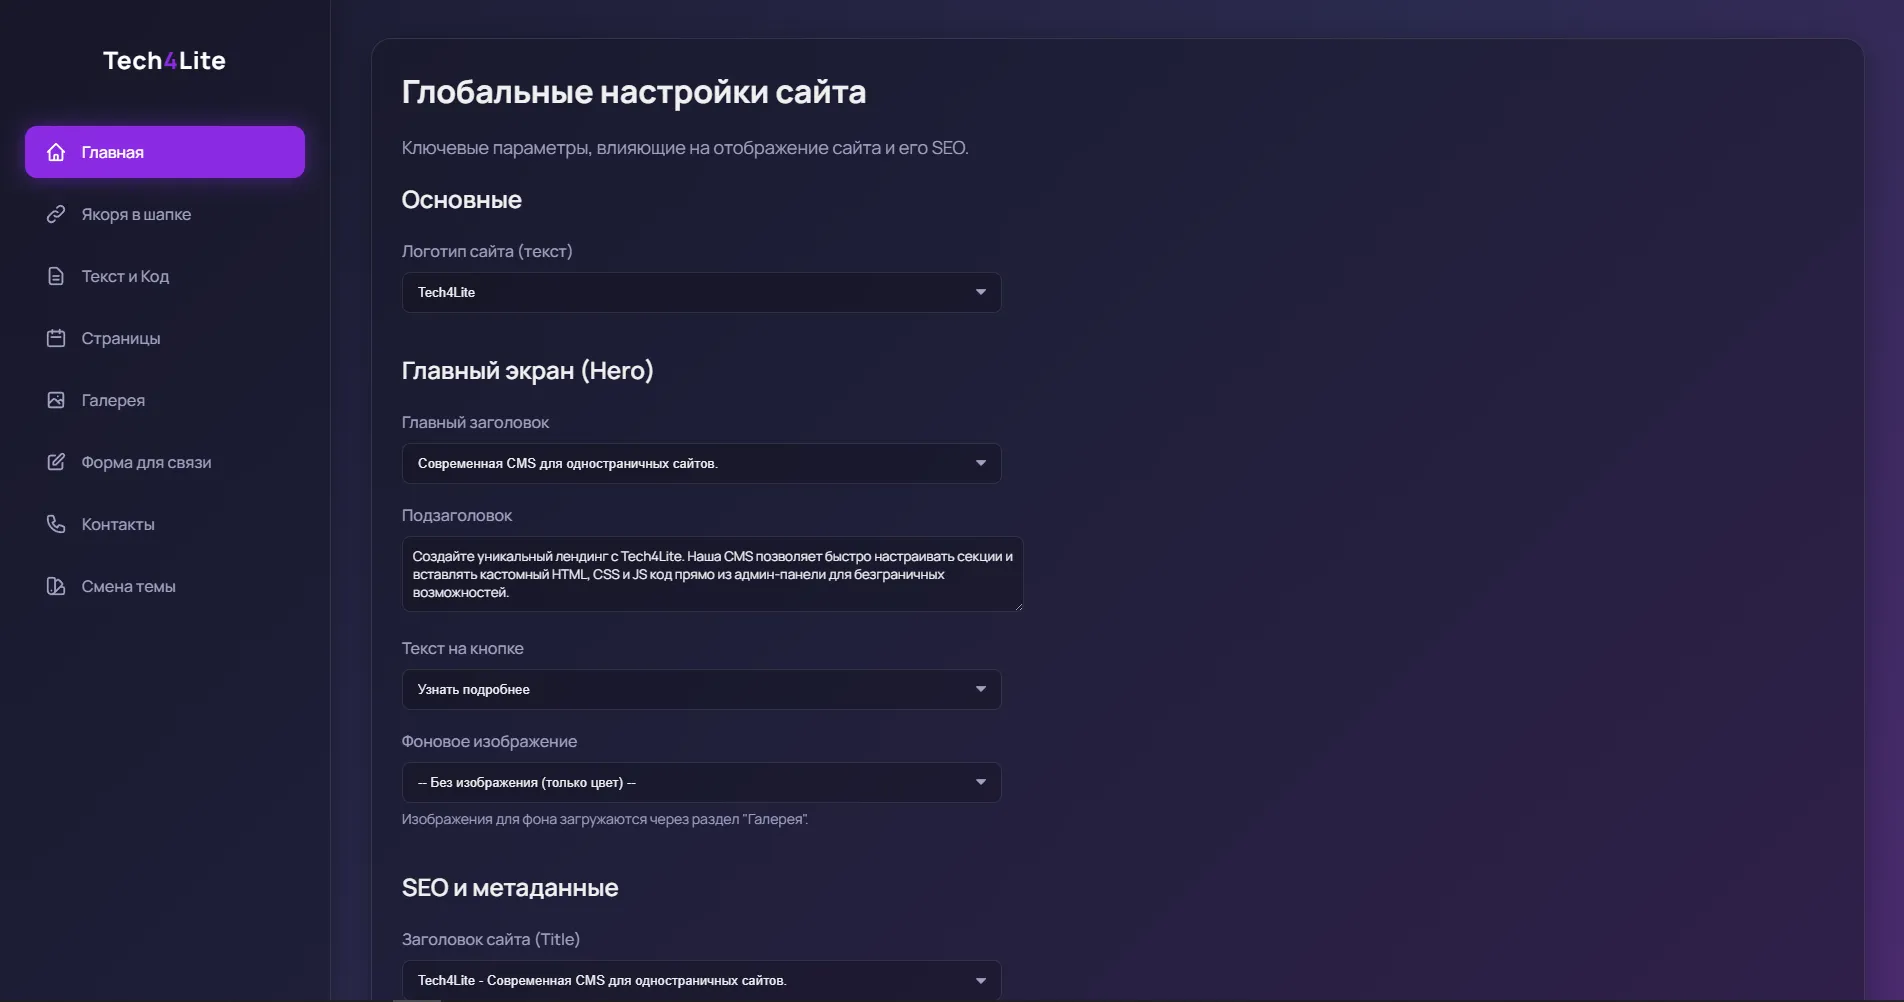Click the edit icon for Форма для связи
The image size is (1904, 1002).
point(56,462)
